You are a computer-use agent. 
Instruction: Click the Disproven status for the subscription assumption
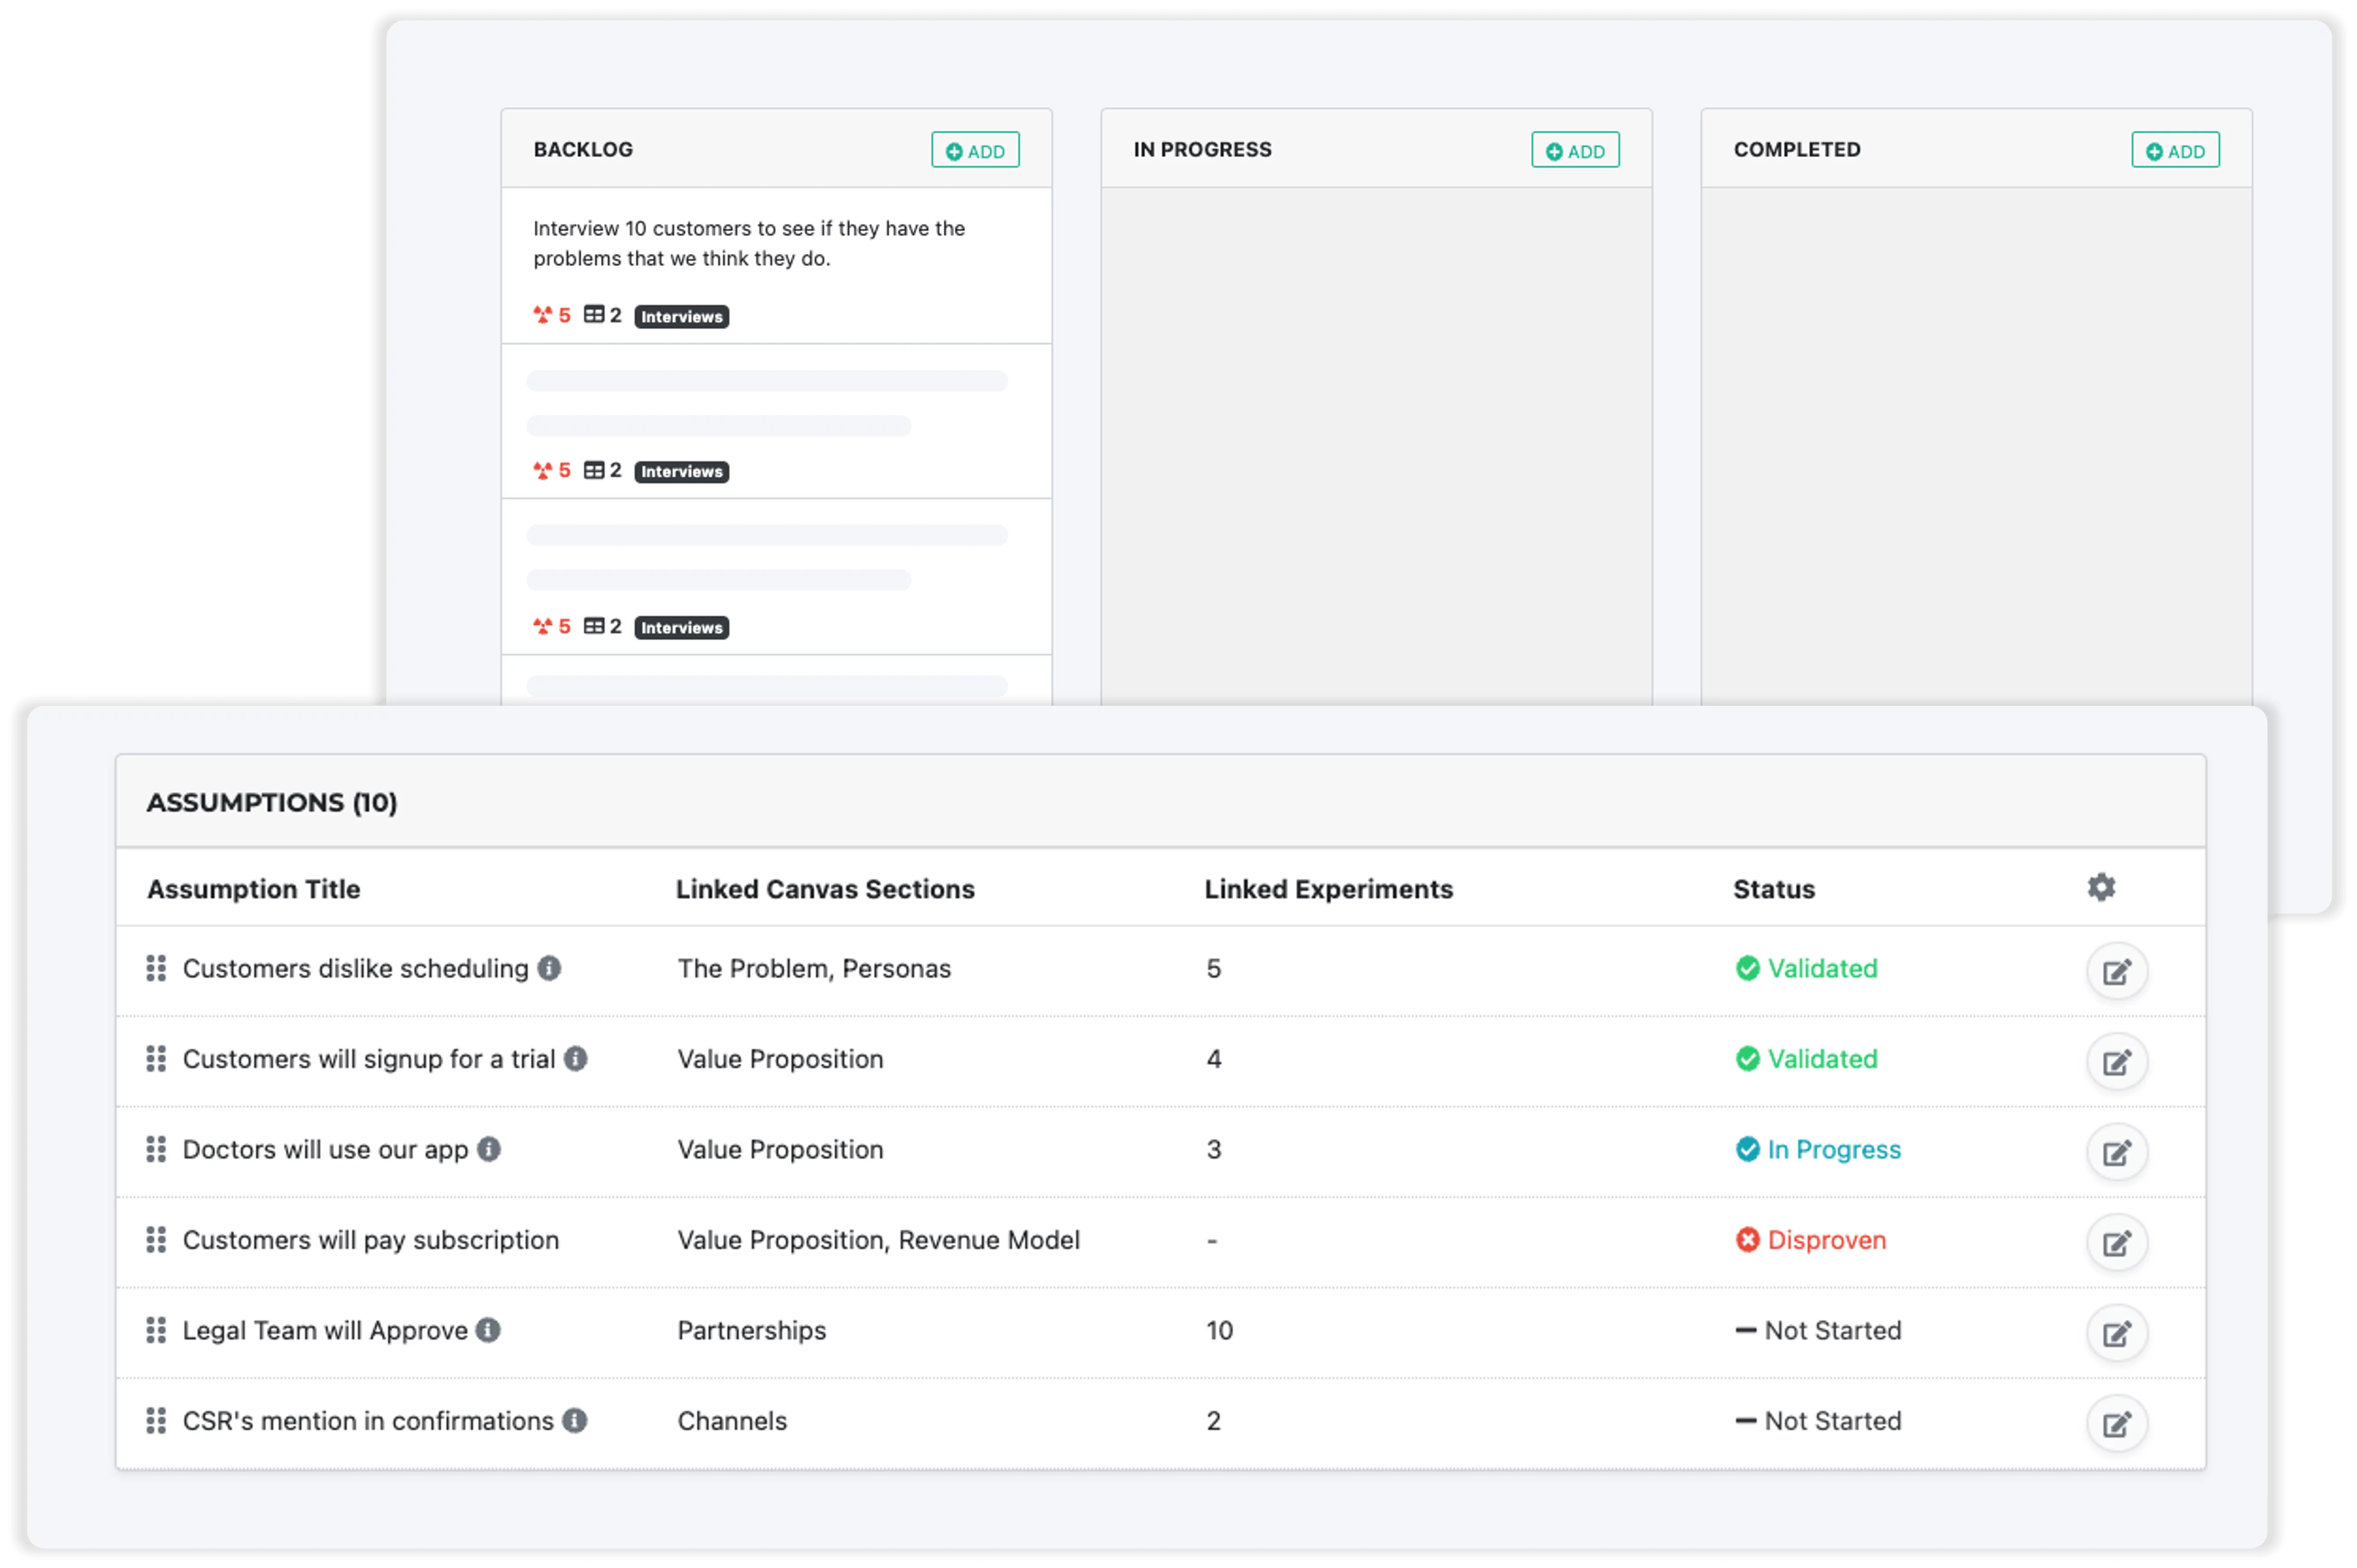1810,1239
